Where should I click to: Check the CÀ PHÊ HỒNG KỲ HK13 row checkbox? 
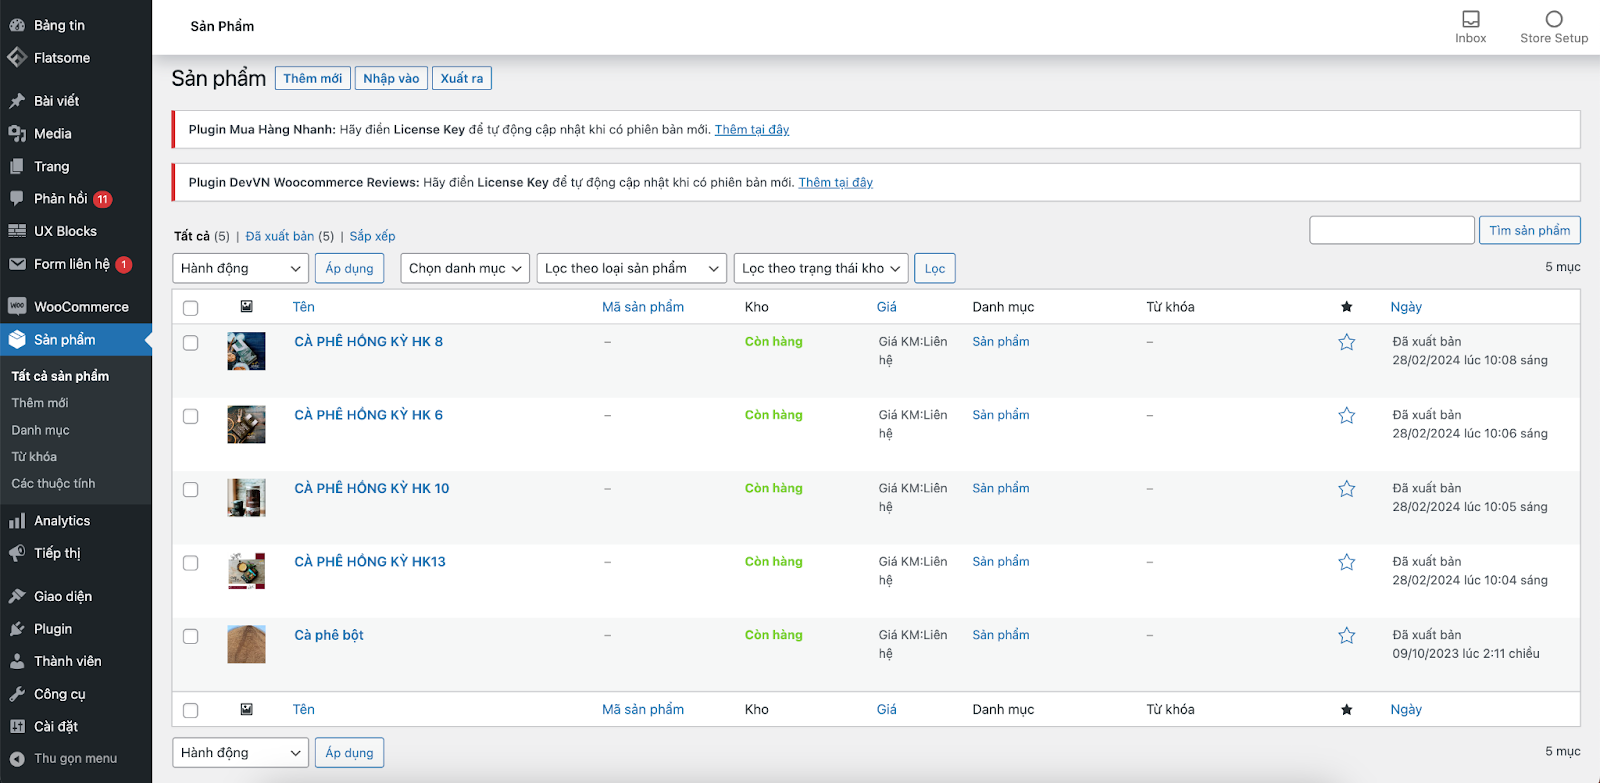(x=191, y=563)
